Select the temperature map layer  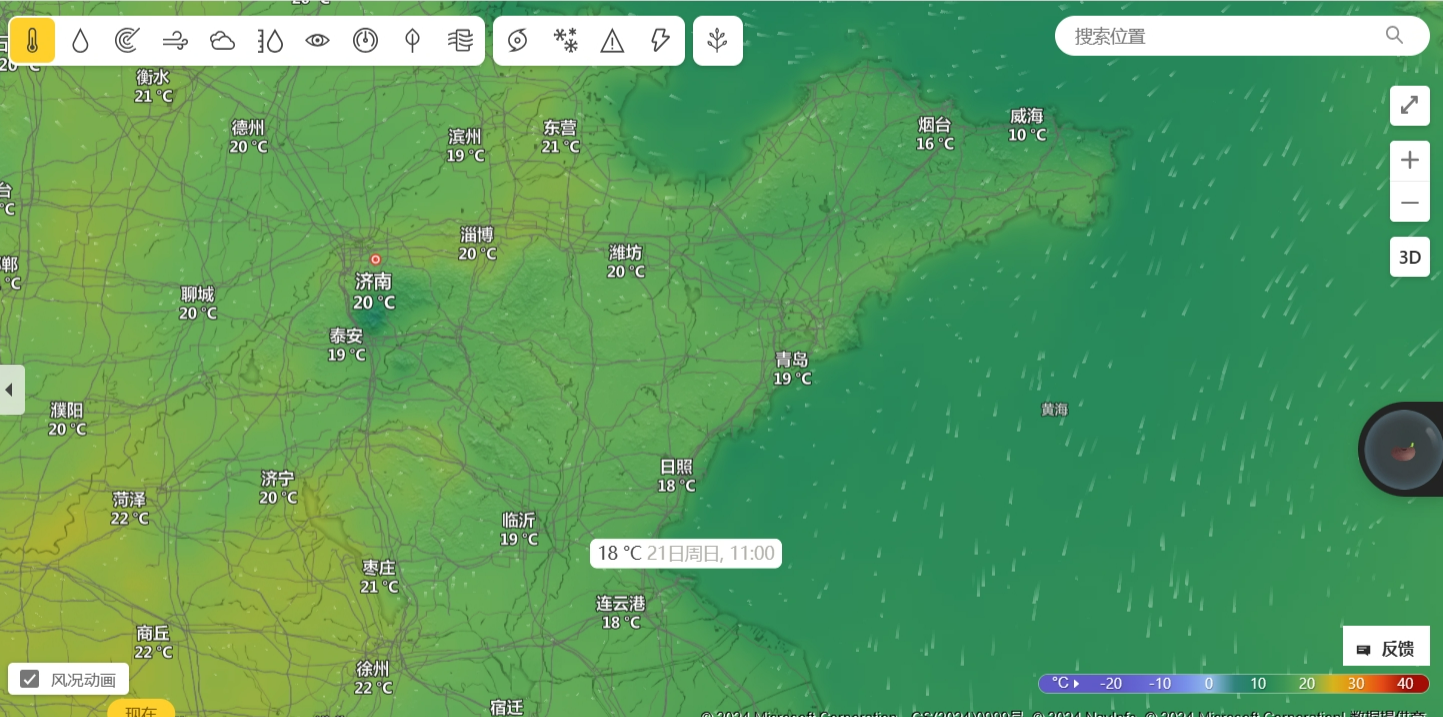coord(32,41)
